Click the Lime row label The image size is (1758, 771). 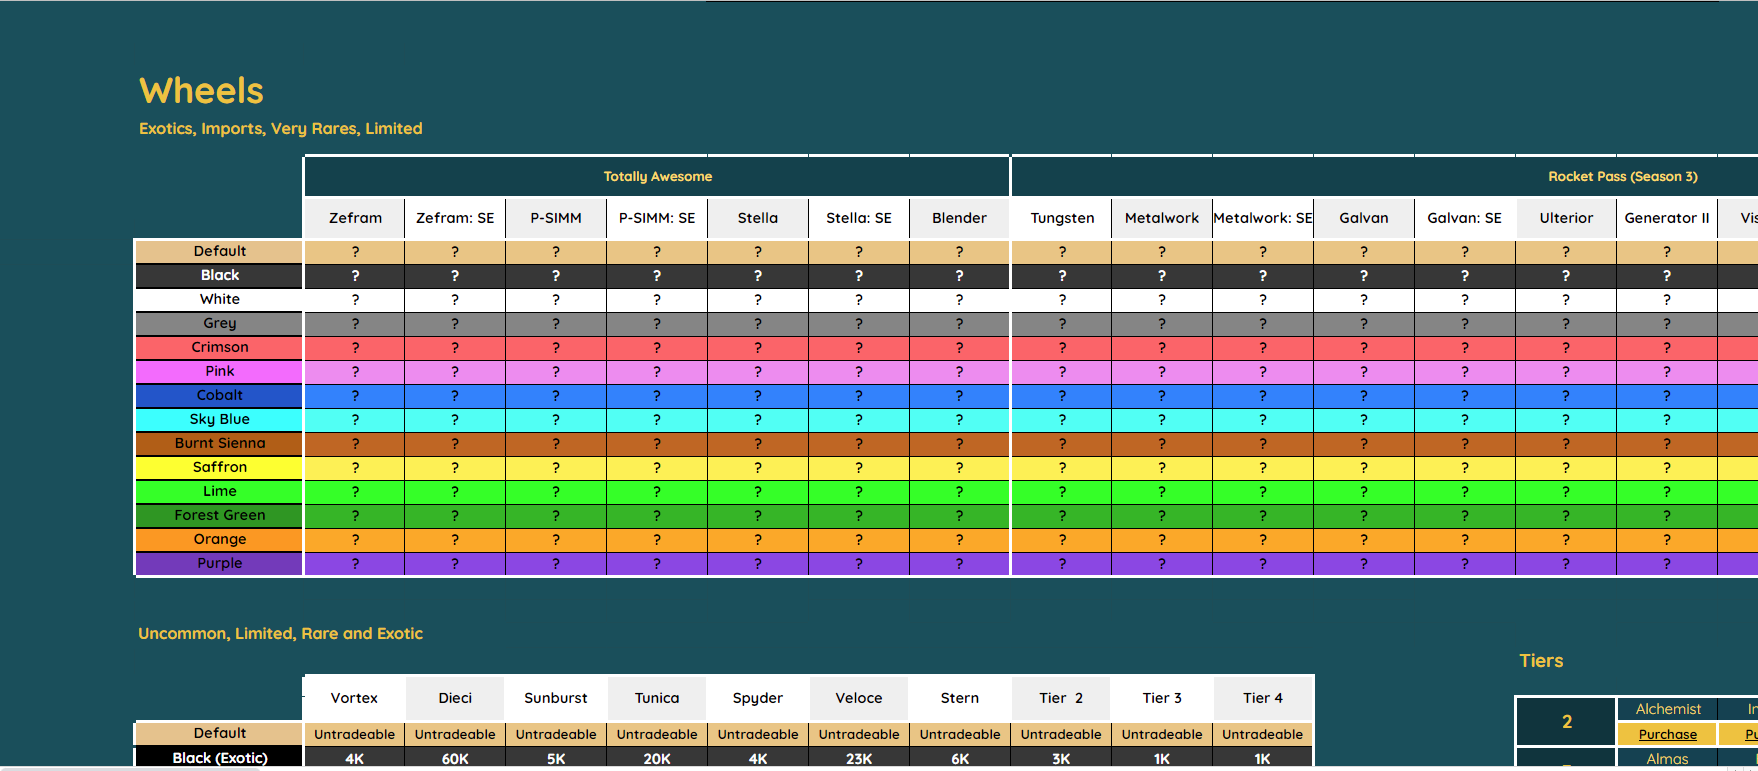(219, 491)
